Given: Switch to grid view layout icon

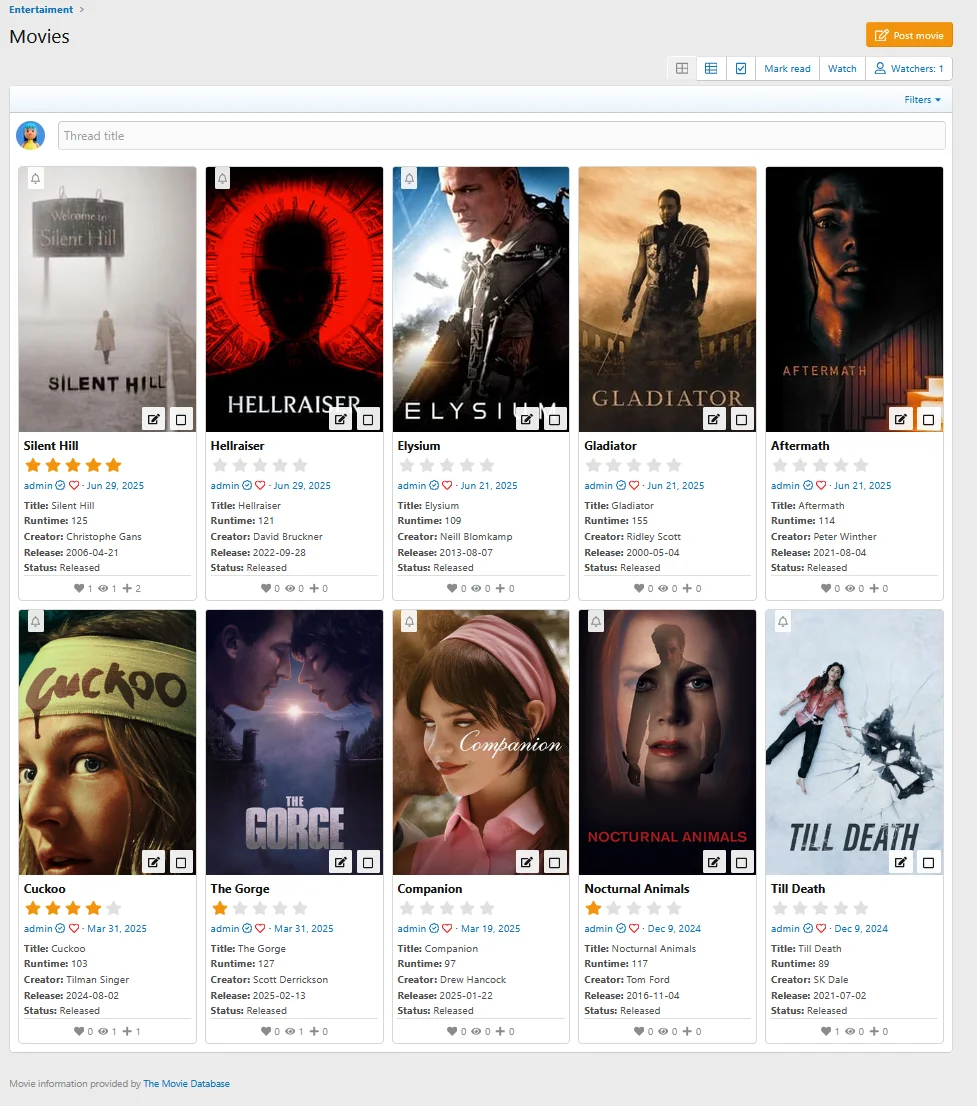Looking at the screenshot, I should [x=682, y=68].
